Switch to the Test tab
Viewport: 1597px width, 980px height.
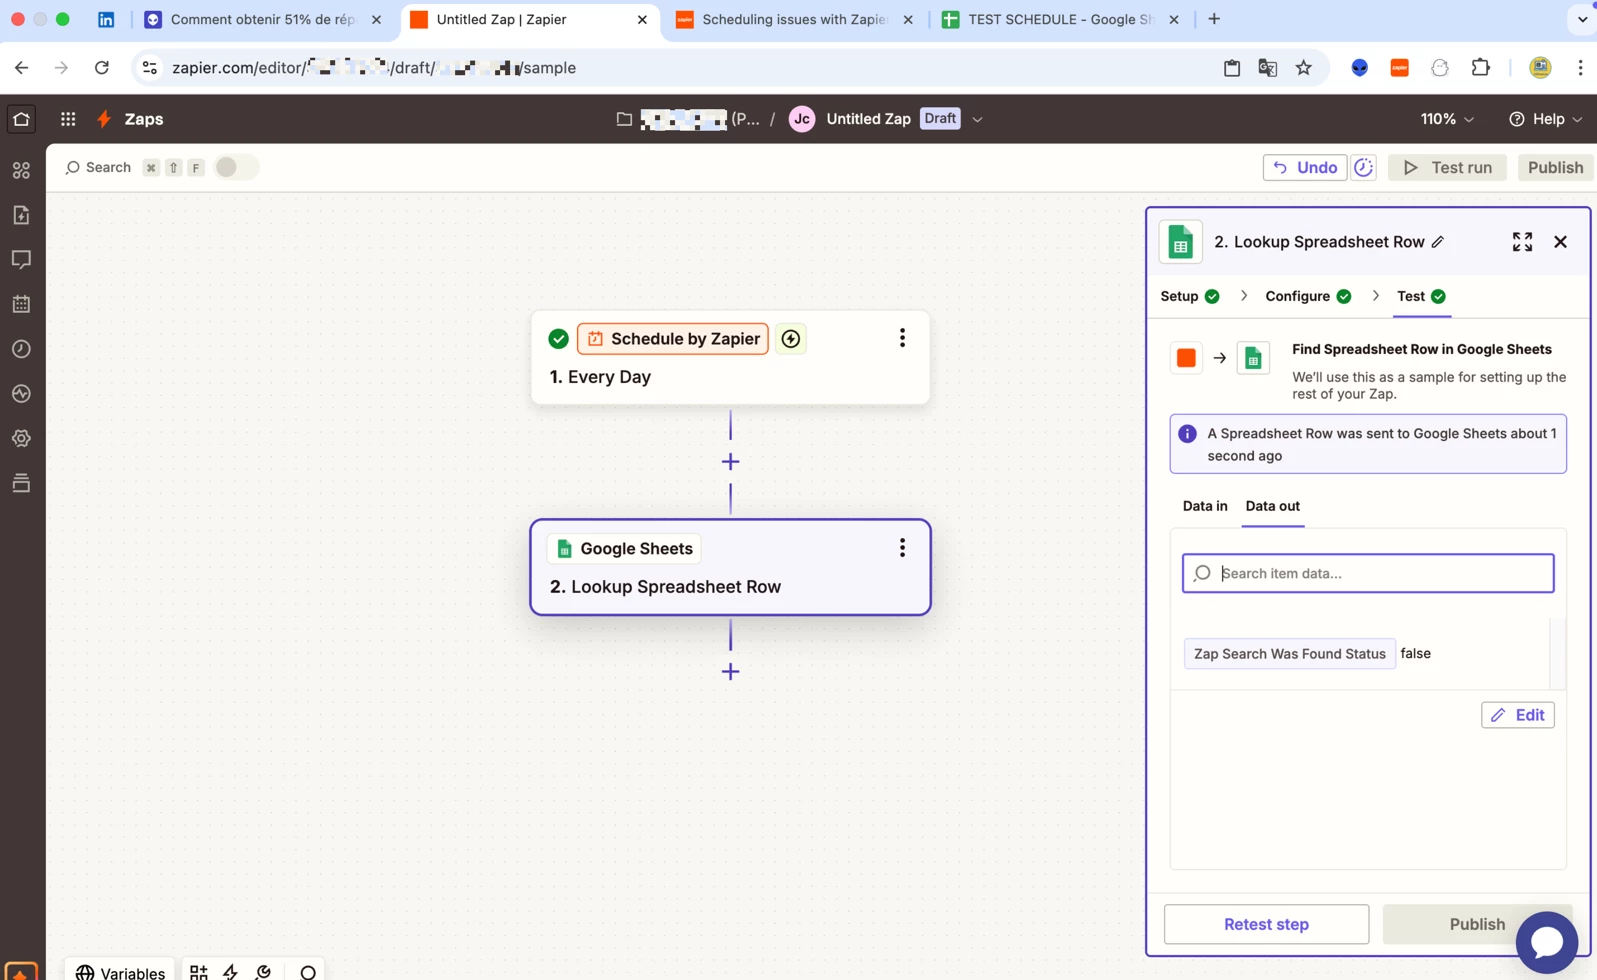point(1421,296)
